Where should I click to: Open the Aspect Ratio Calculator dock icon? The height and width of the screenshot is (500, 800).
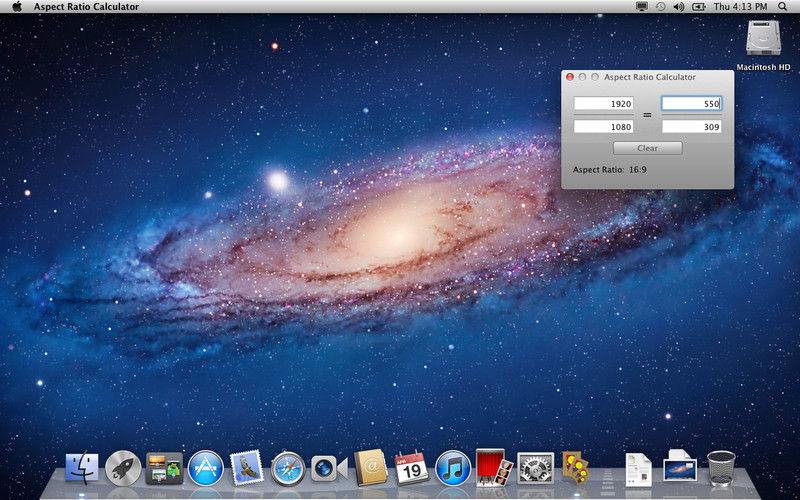576,467
